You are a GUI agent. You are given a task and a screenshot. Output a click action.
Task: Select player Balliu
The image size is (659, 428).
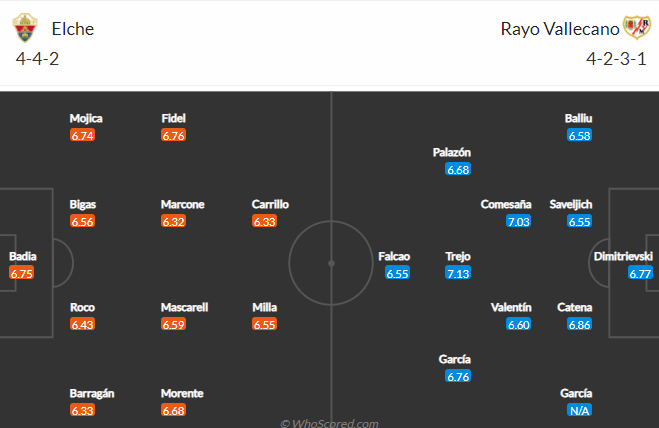[x=578, y=119]
